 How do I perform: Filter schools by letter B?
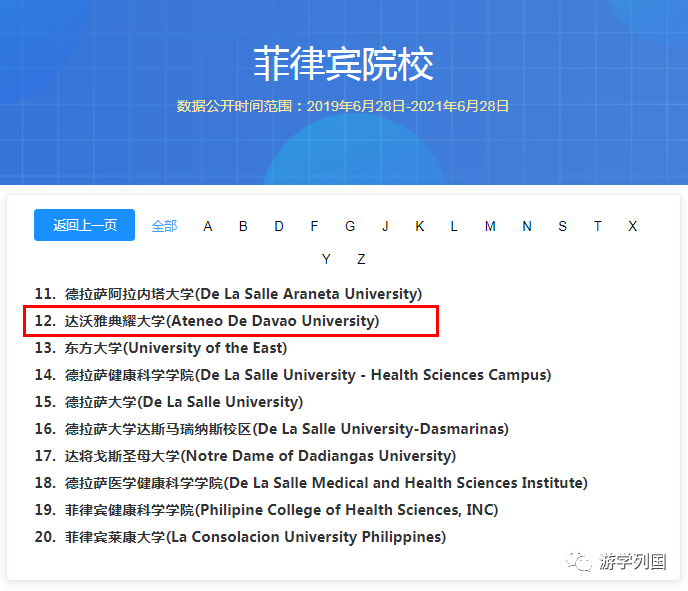243,226
